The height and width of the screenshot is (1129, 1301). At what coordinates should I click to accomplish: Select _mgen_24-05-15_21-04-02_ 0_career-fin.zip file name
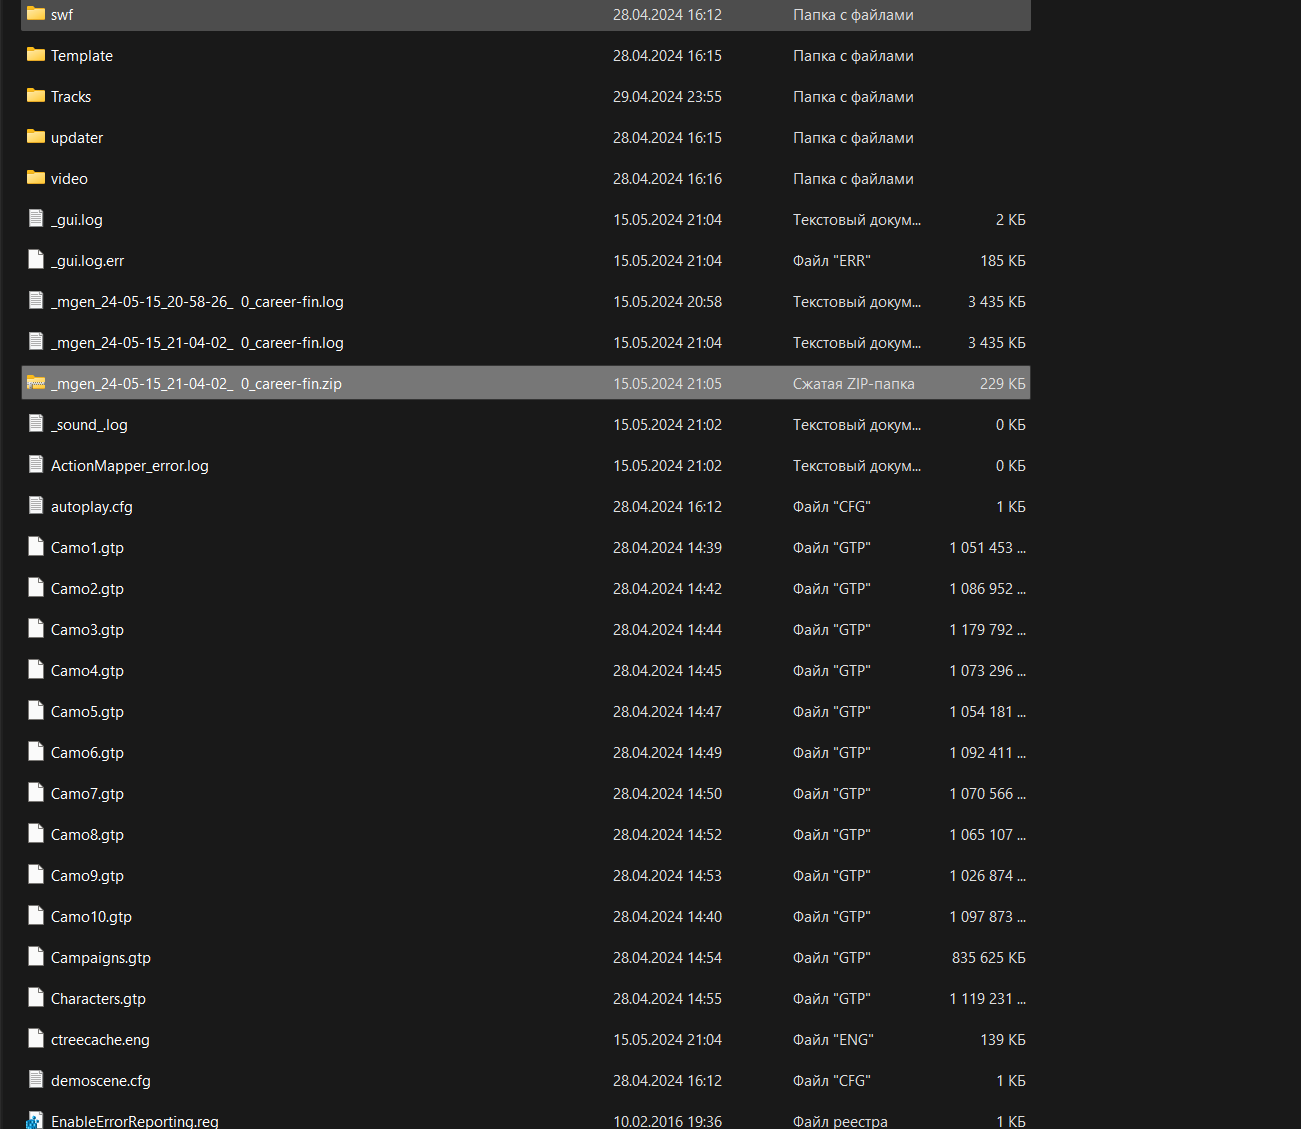pyautogui.click(x=196, y=384)
